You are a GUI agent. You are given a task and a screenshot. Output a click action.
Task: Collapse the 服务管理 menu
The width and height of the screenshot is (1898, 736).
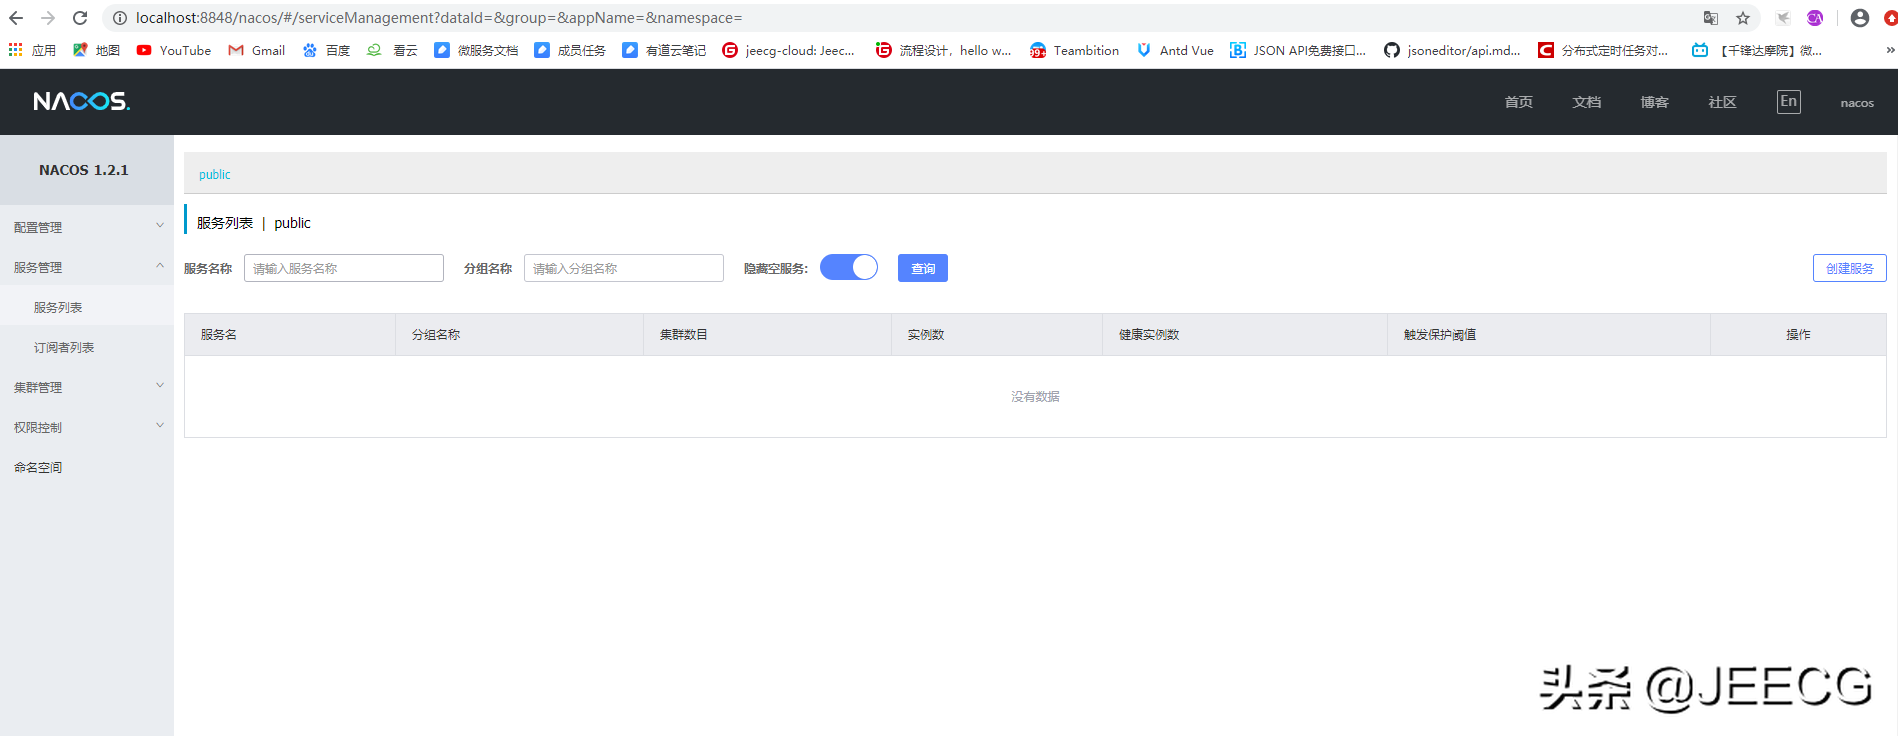(x=87, y=267)
